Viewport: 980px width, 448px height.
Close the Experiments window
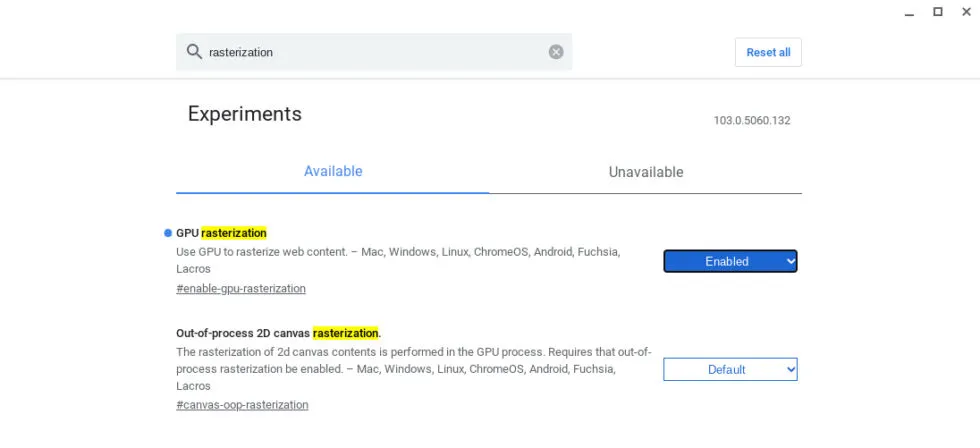pyautogui.click(x=966, y=11)
